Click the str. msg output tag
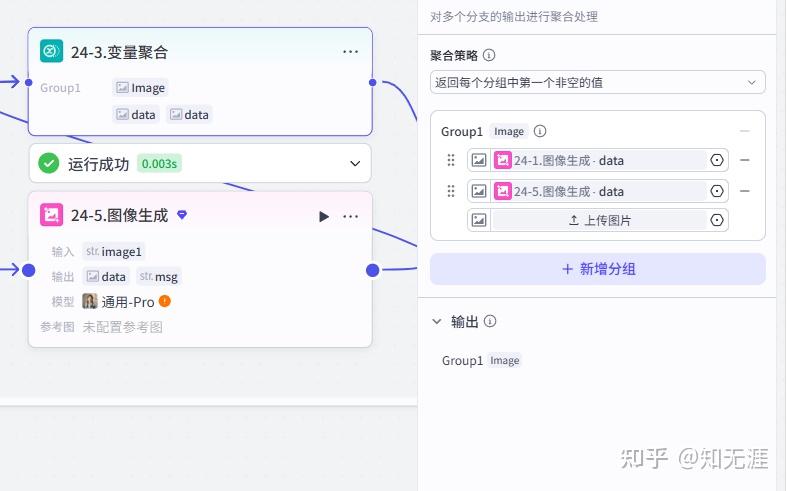Screen dimensions: 788x491 (x=158, y=276)
